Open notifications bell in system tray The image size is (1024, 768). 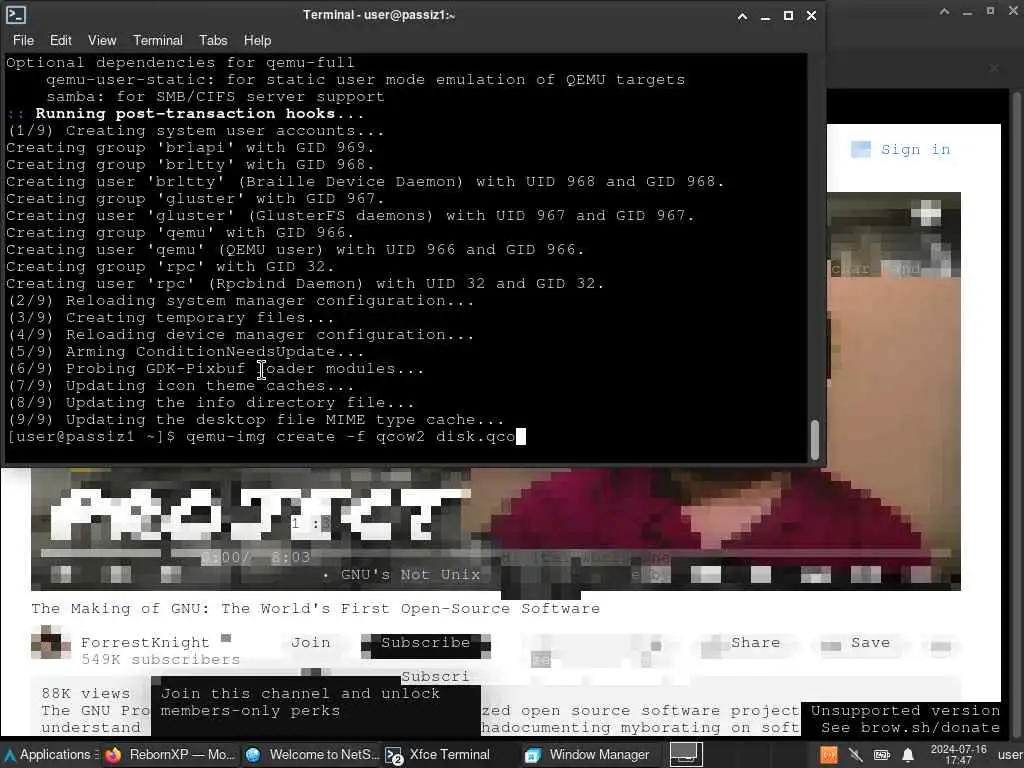click(908, 755)
